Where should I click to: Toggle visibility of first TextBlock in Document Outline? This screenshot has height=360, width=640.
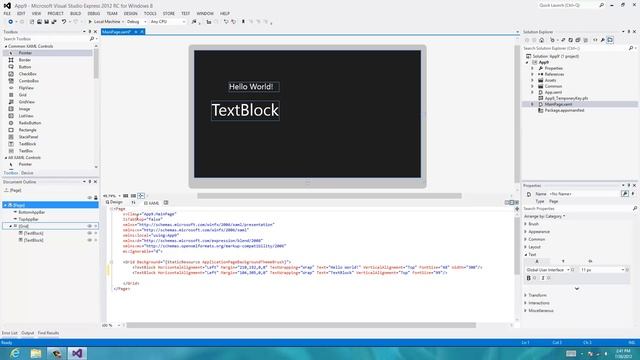89,233
